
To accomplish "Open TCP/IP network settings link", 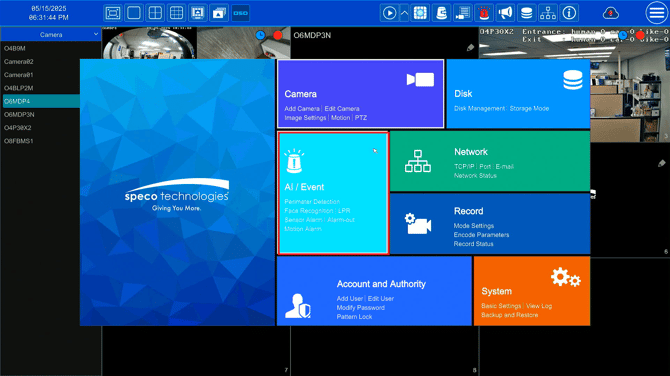I will pos(464,167).
